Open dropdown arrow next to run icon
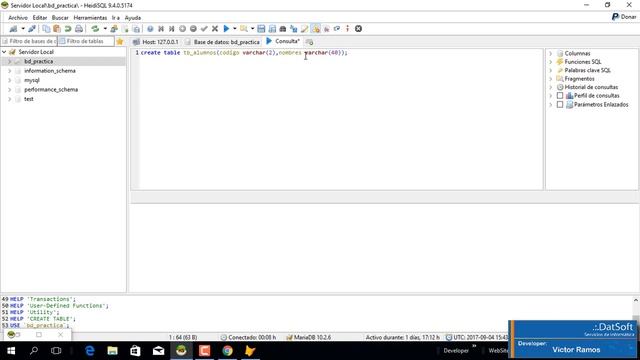 pyautogui.click(x=235, y=29)
